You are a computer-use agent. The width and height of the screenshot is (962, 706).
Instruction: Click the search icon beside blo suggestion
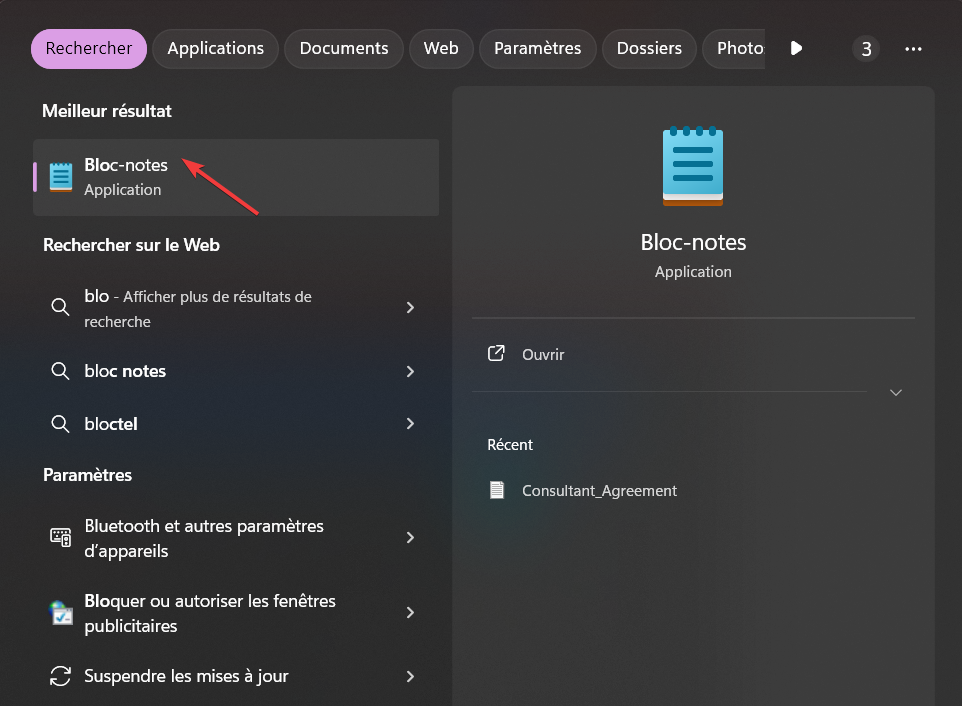tap(60, 307)
